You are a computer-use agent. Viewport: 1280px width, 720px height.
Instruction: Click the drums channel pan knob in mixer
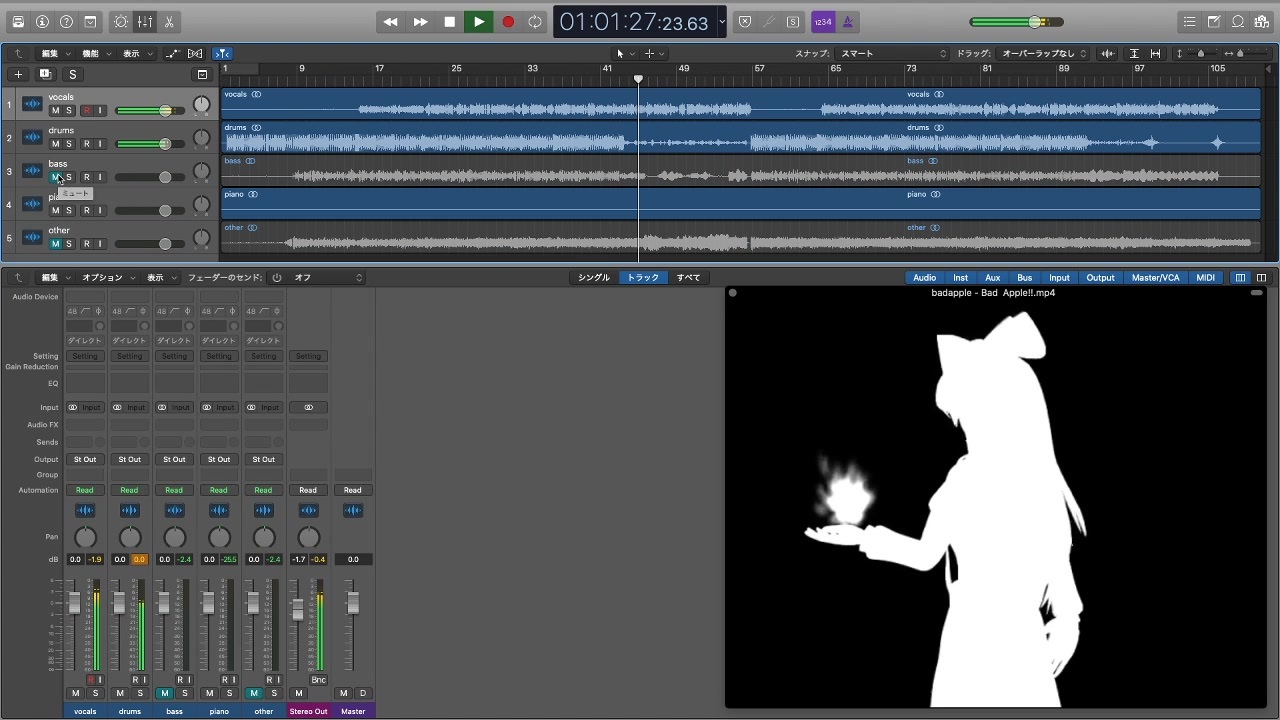(x=130, y=537)
